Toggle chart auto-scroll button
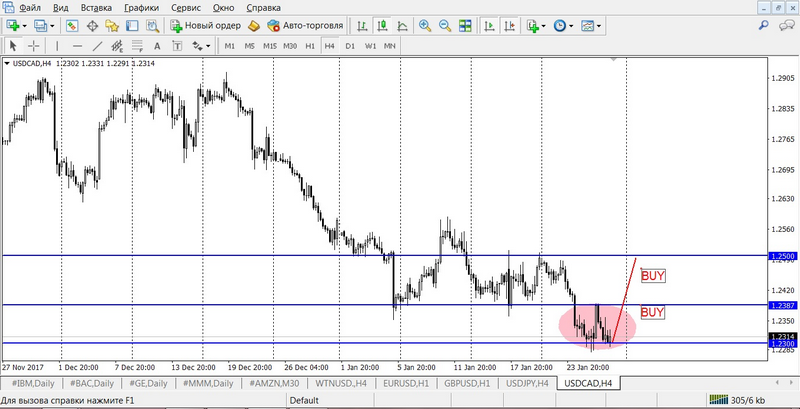800x409 pixels. 490,25
